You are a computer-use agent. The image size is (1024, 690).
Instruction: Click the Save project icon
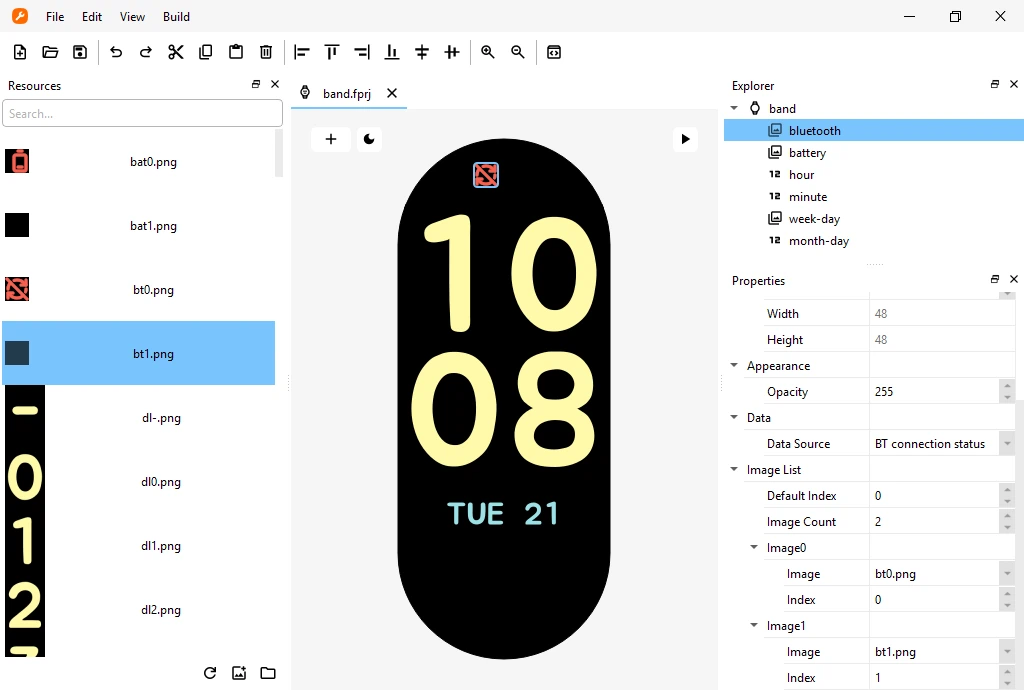(79, 52)
